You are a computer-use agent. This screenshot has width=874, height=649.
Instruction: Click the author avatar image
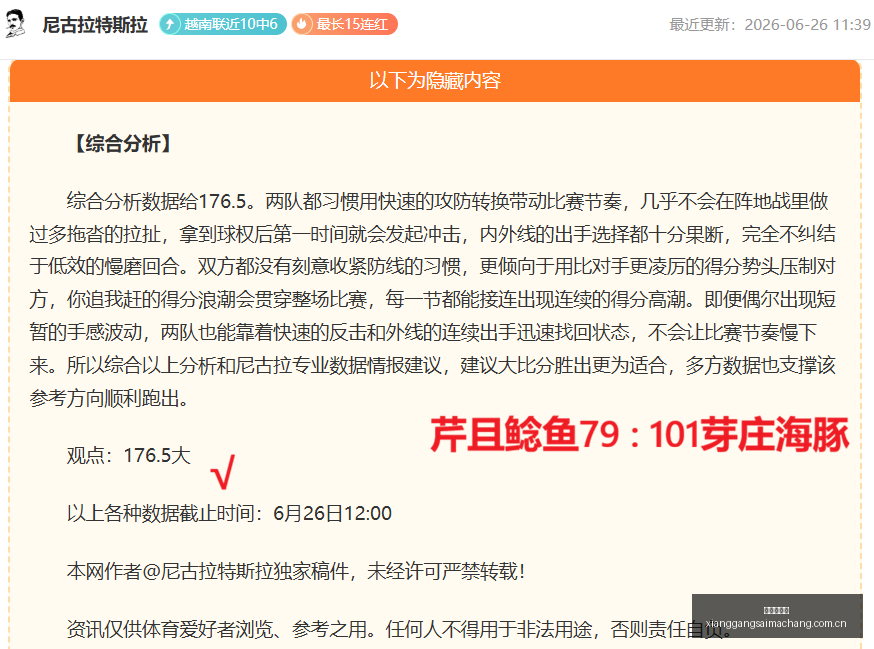(x=16, y=23)
